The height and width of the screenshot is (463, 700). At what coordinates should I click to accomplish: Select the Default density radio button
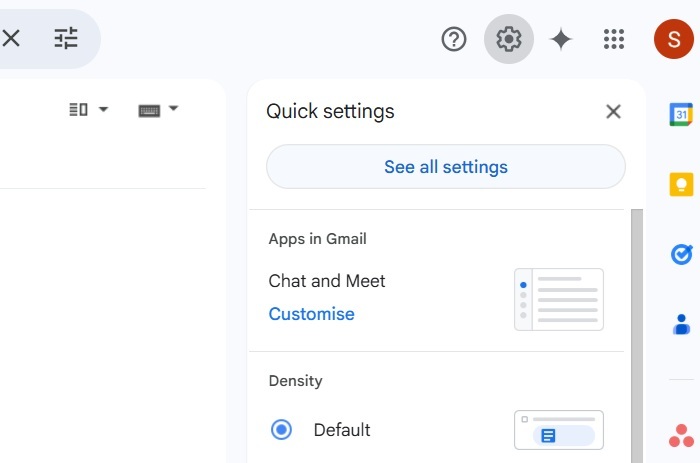tap(281, 430)
